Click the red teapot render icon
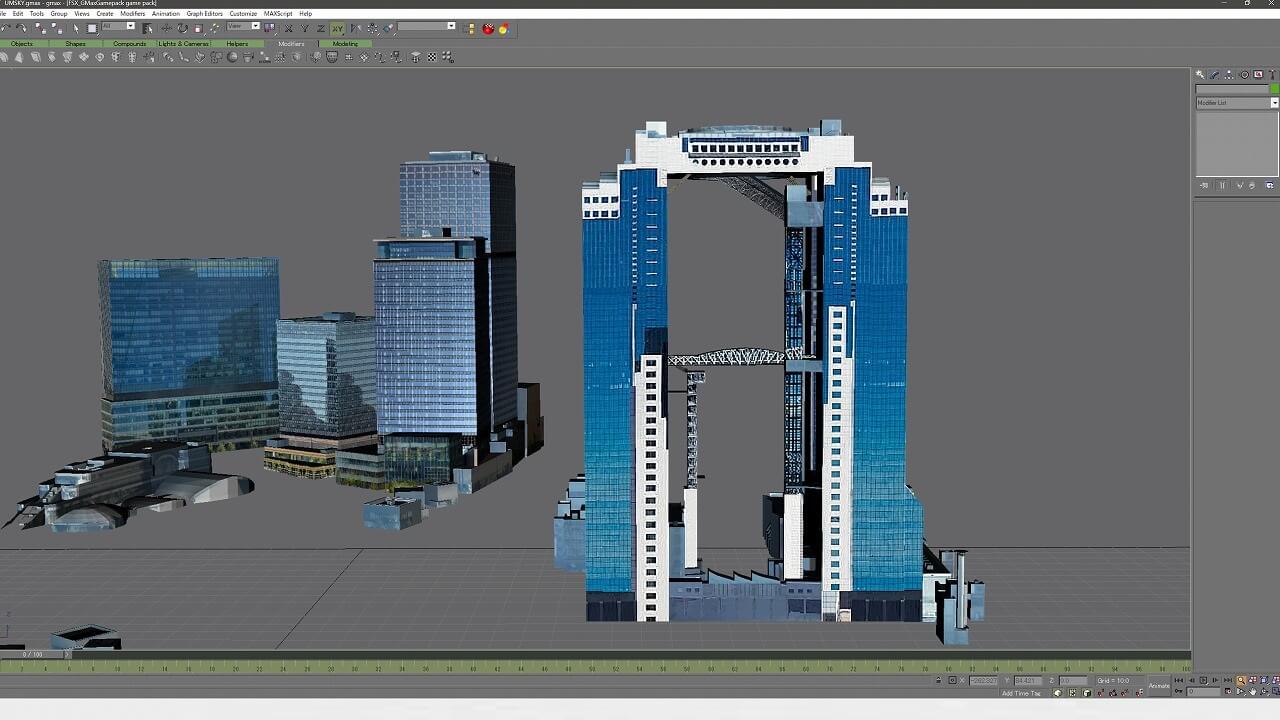The width and height of the screenshot is (1280, 720). [x=488, y=28]
